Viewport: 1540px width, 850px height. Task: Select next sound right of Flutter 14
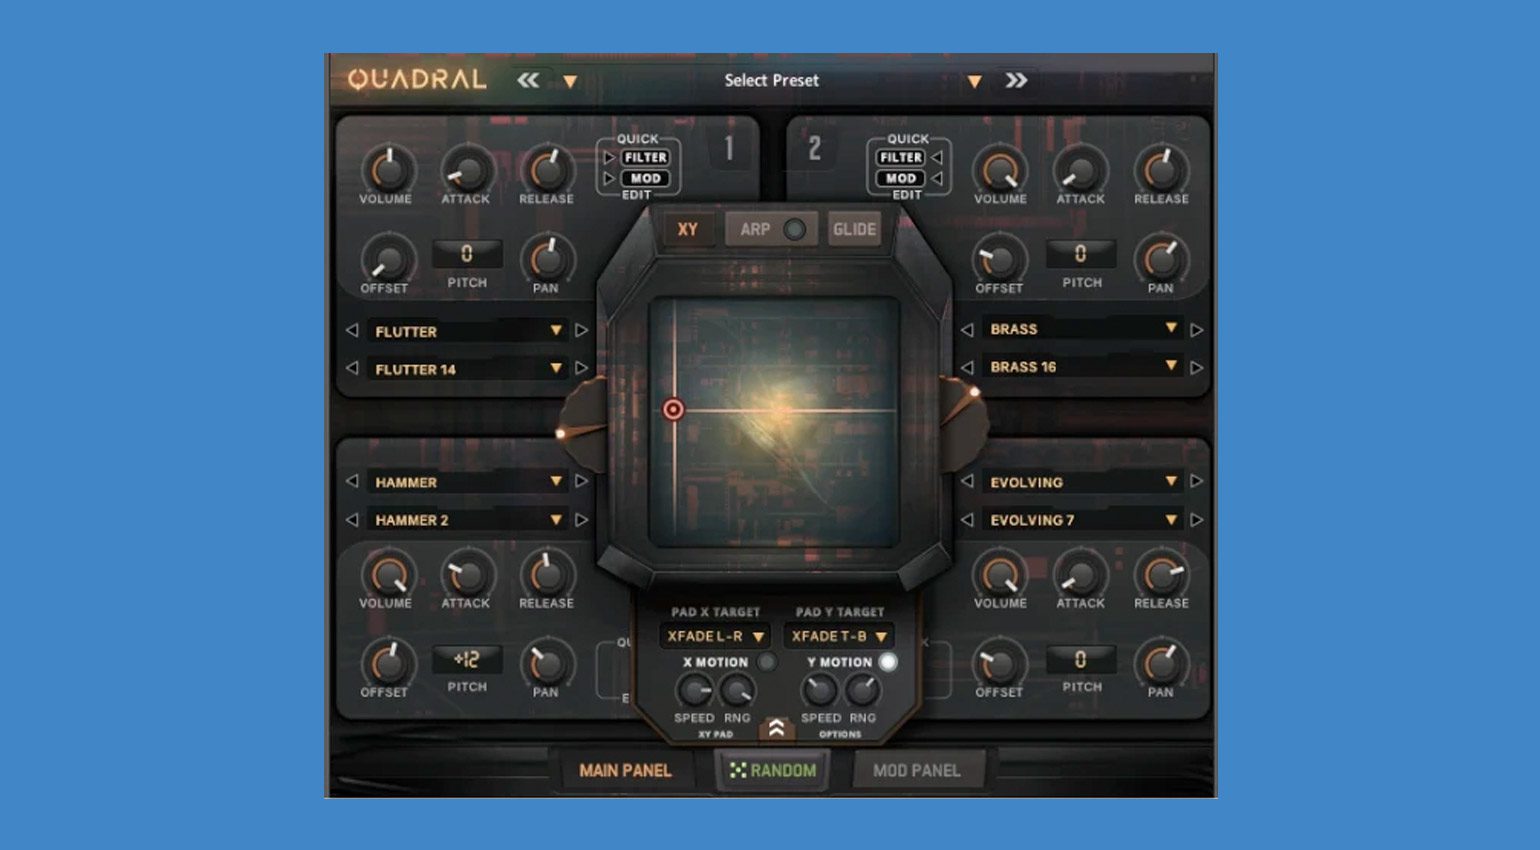(582, 368)
